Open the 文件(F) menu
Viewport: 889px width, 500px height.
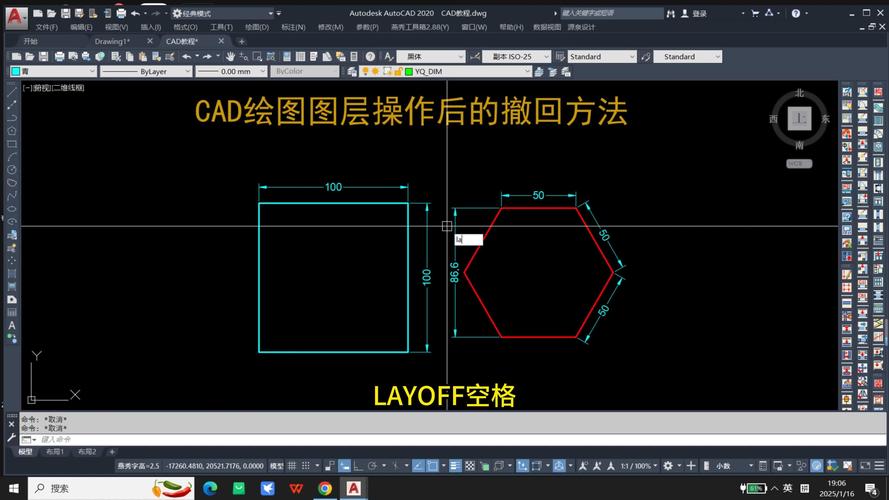click(46, 27)
